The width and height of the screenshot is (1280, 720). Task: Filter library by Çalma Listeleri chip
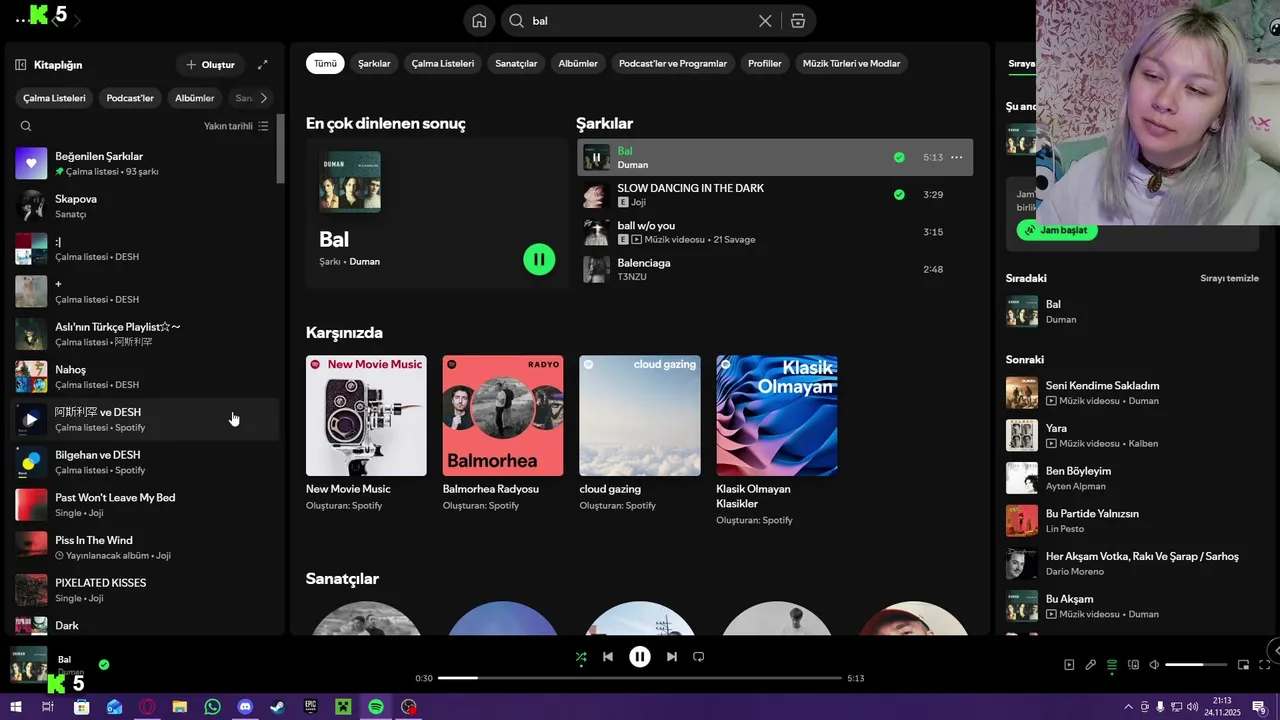coord(54,98)
